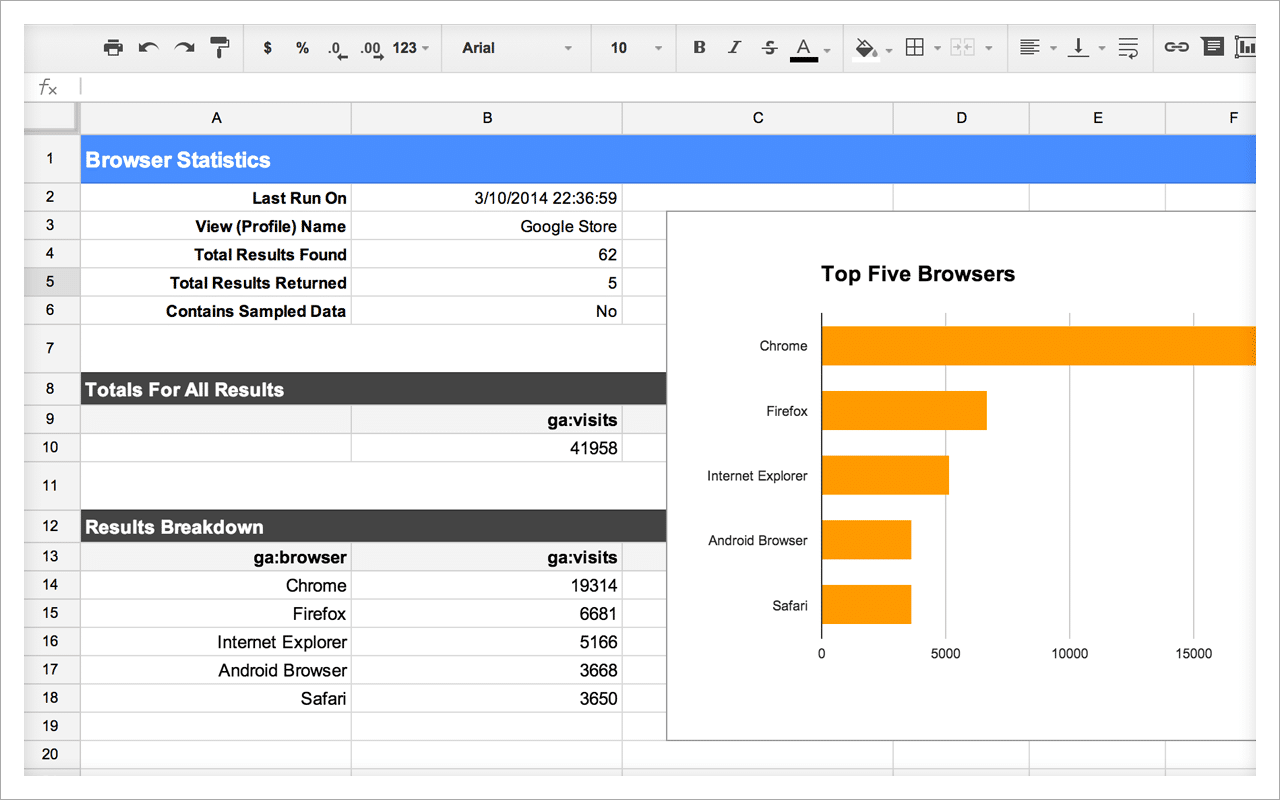Format selected cells as percent
The width and height of the screenshot is (1280, 800).
click(x=302, y=47)
